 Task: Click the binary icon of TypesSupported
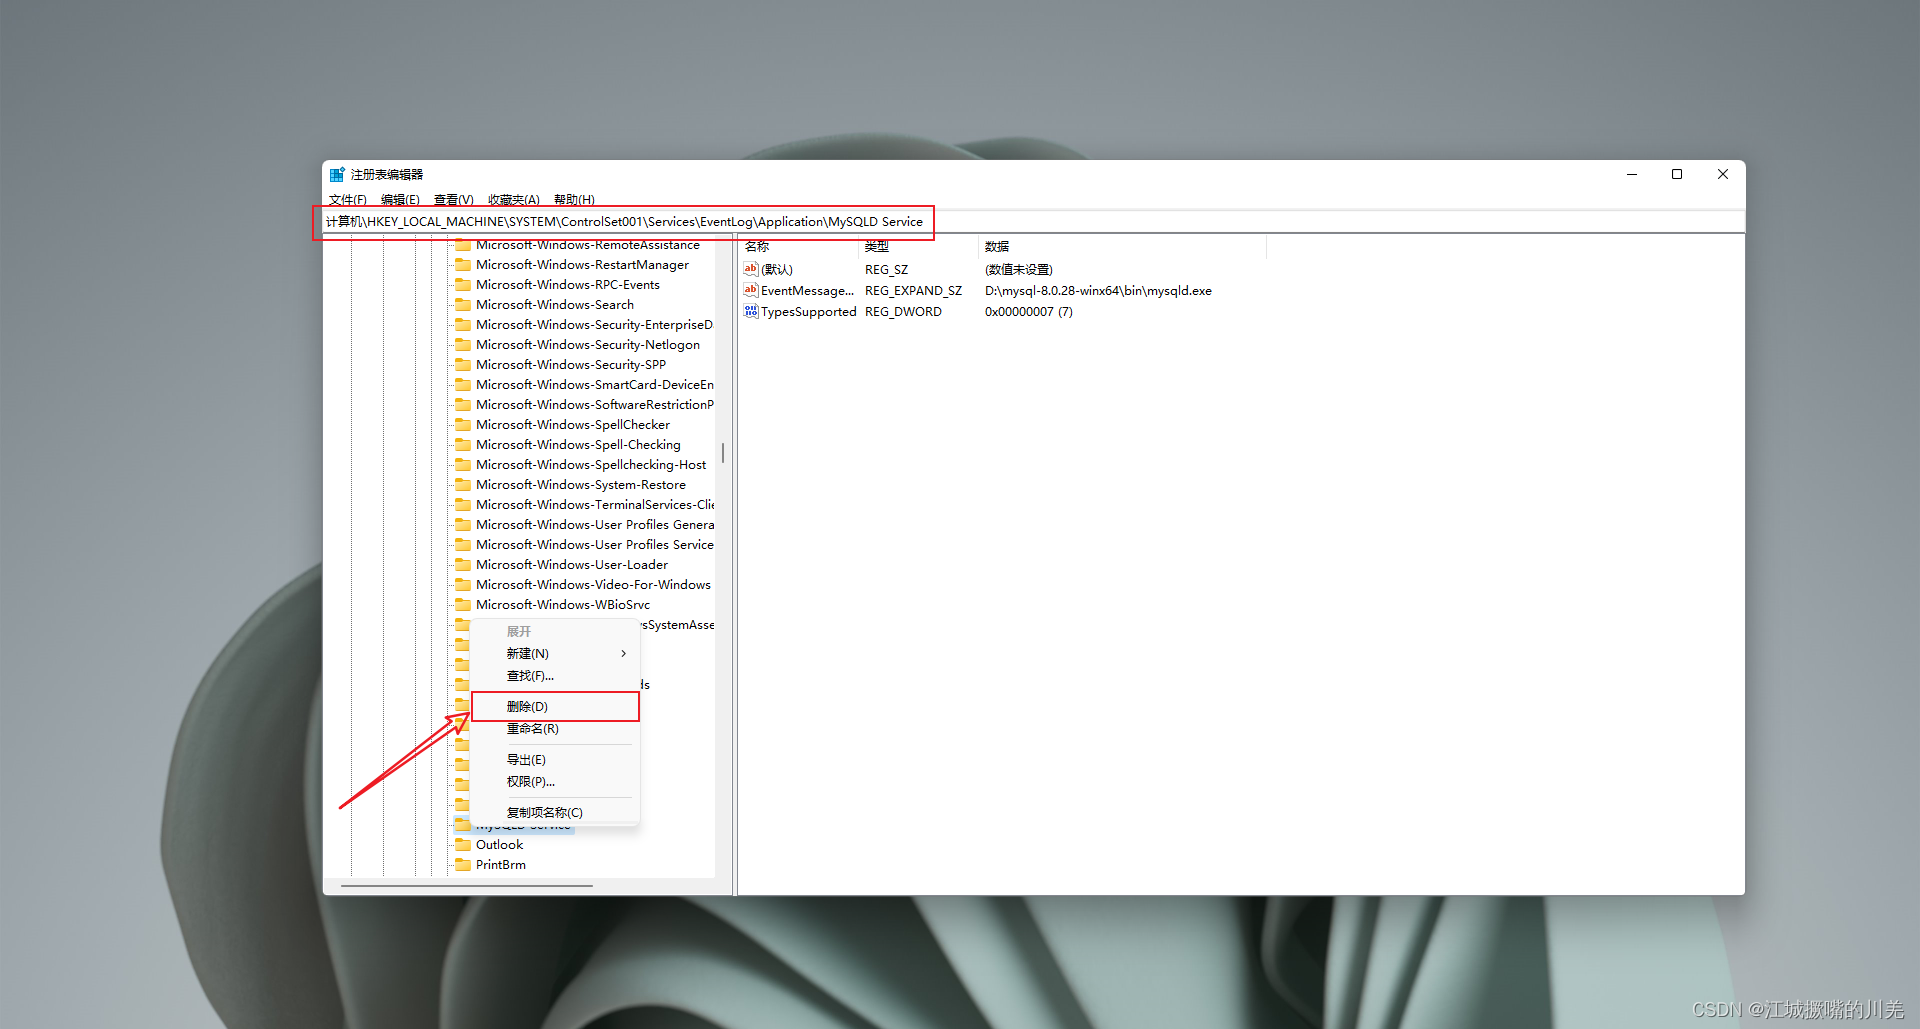[x=751, y=311]
